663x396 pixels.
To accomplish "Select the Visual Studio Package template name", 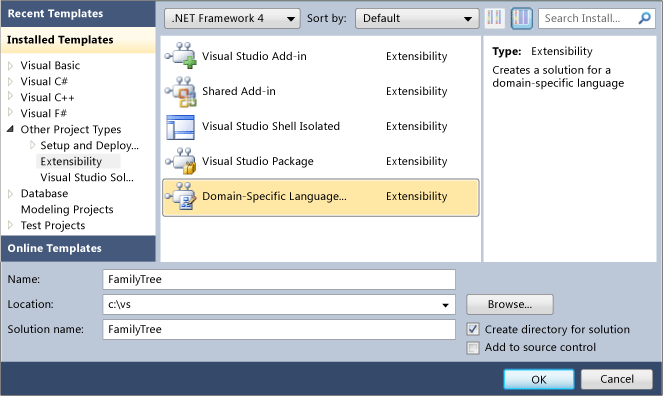I will (258, 161).
